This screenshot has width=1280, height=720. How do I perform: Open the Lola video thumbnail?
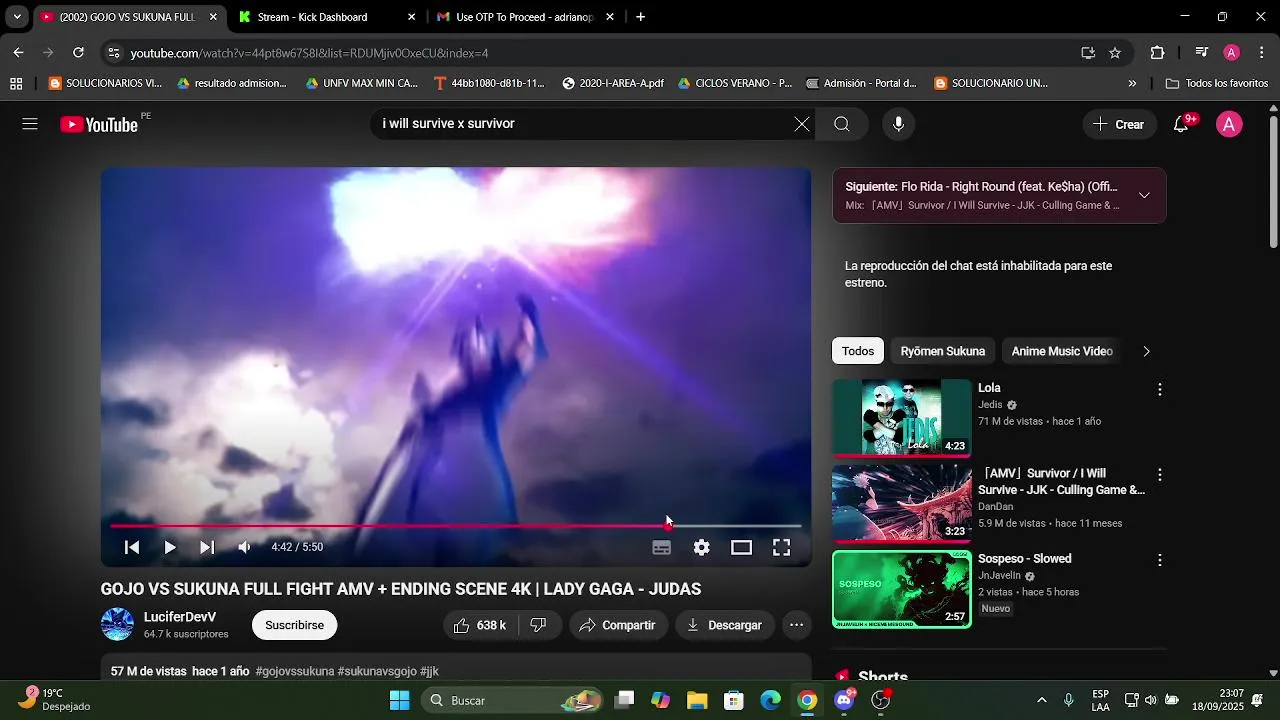tap(902, 418)
